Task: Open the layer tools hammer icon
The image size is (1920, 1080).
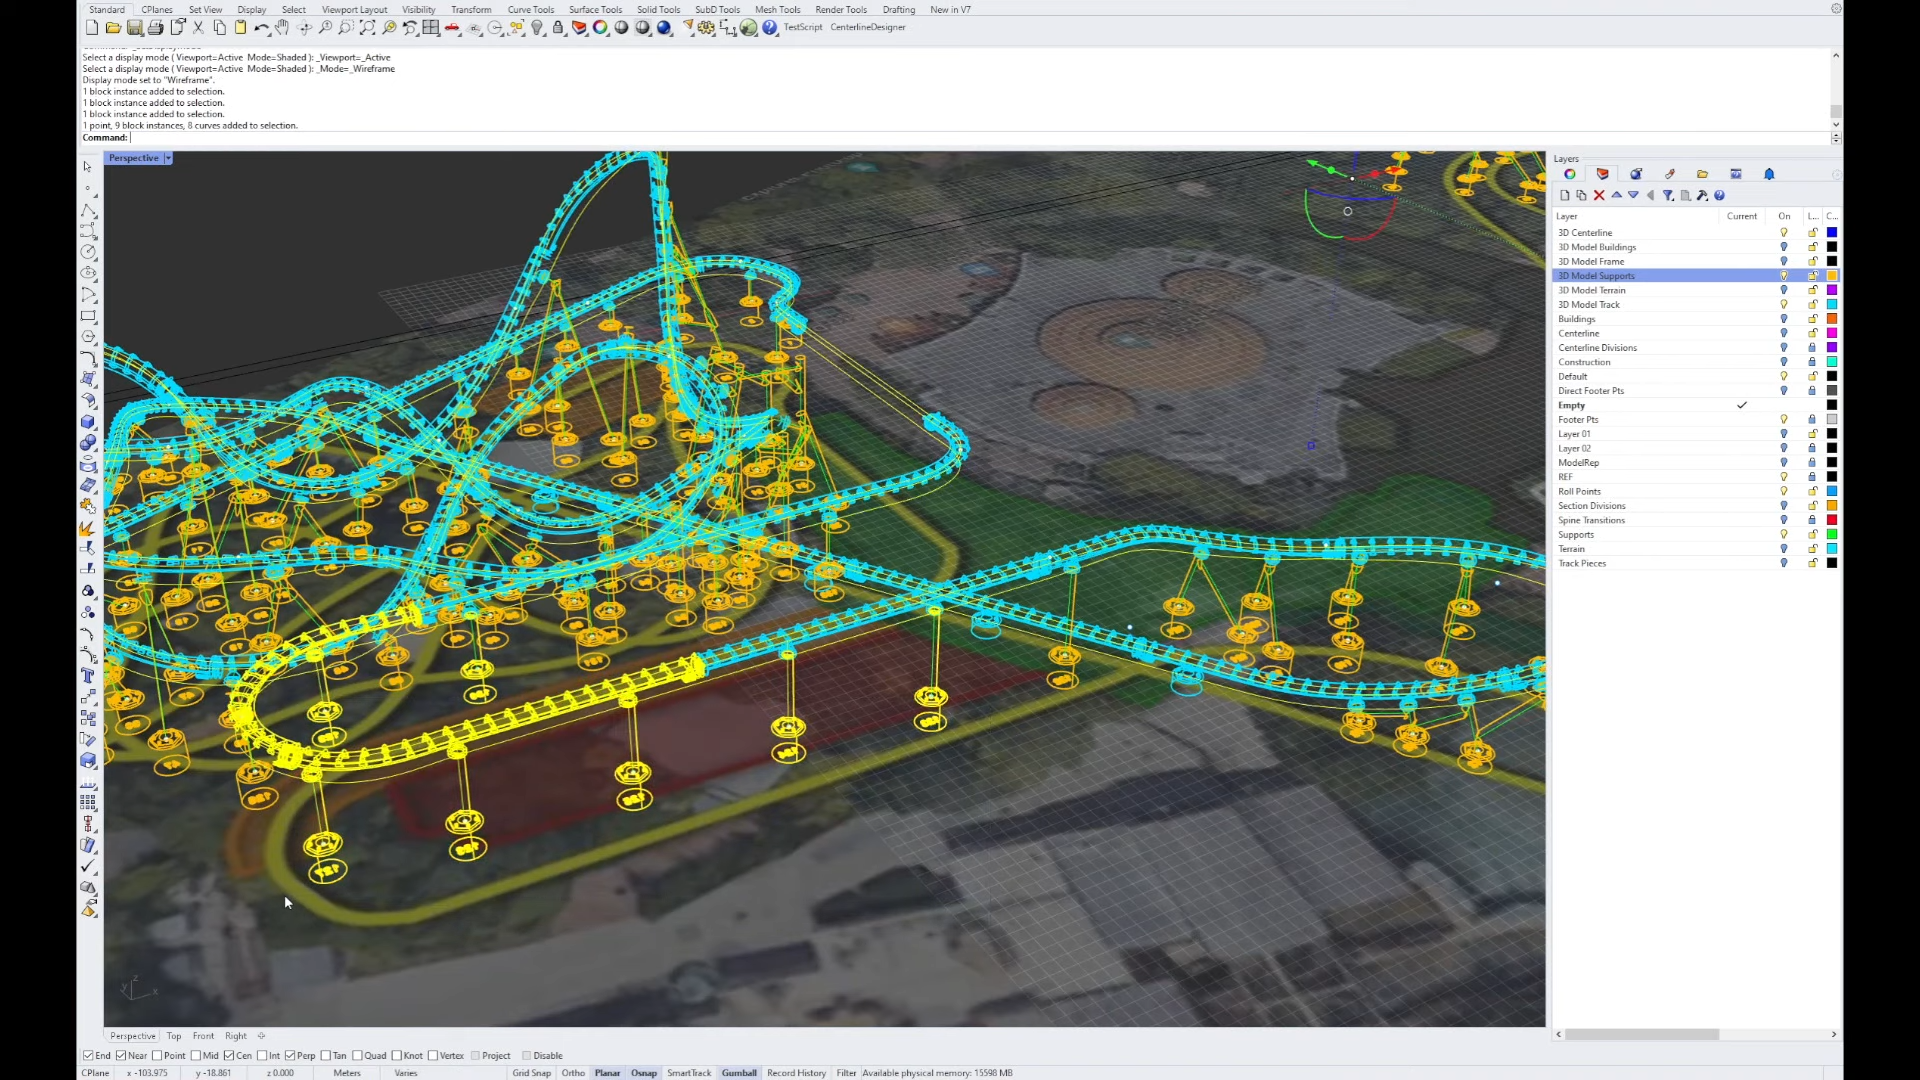Action: [x=1702, y=196]
